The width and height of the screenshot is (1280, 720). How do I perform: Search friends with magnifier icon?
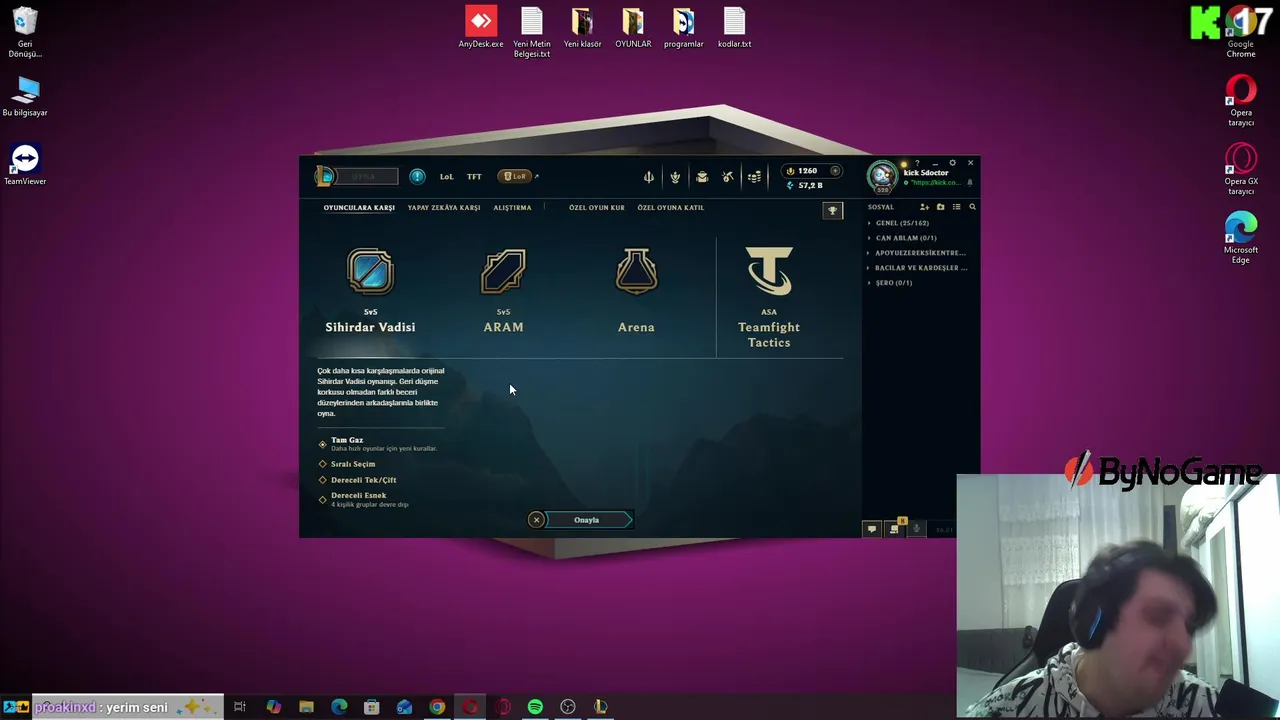pos(972,207)
